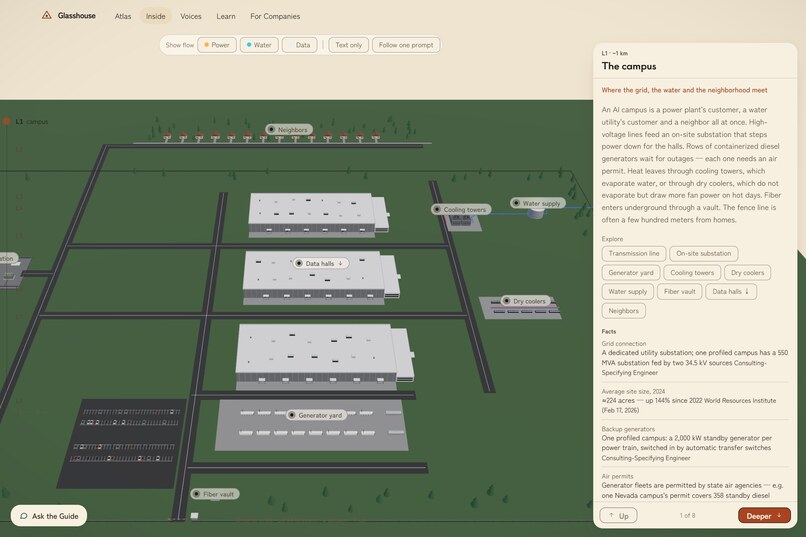Open the Learn page
This screenshot has height=537, width=806.
point(226,16)
